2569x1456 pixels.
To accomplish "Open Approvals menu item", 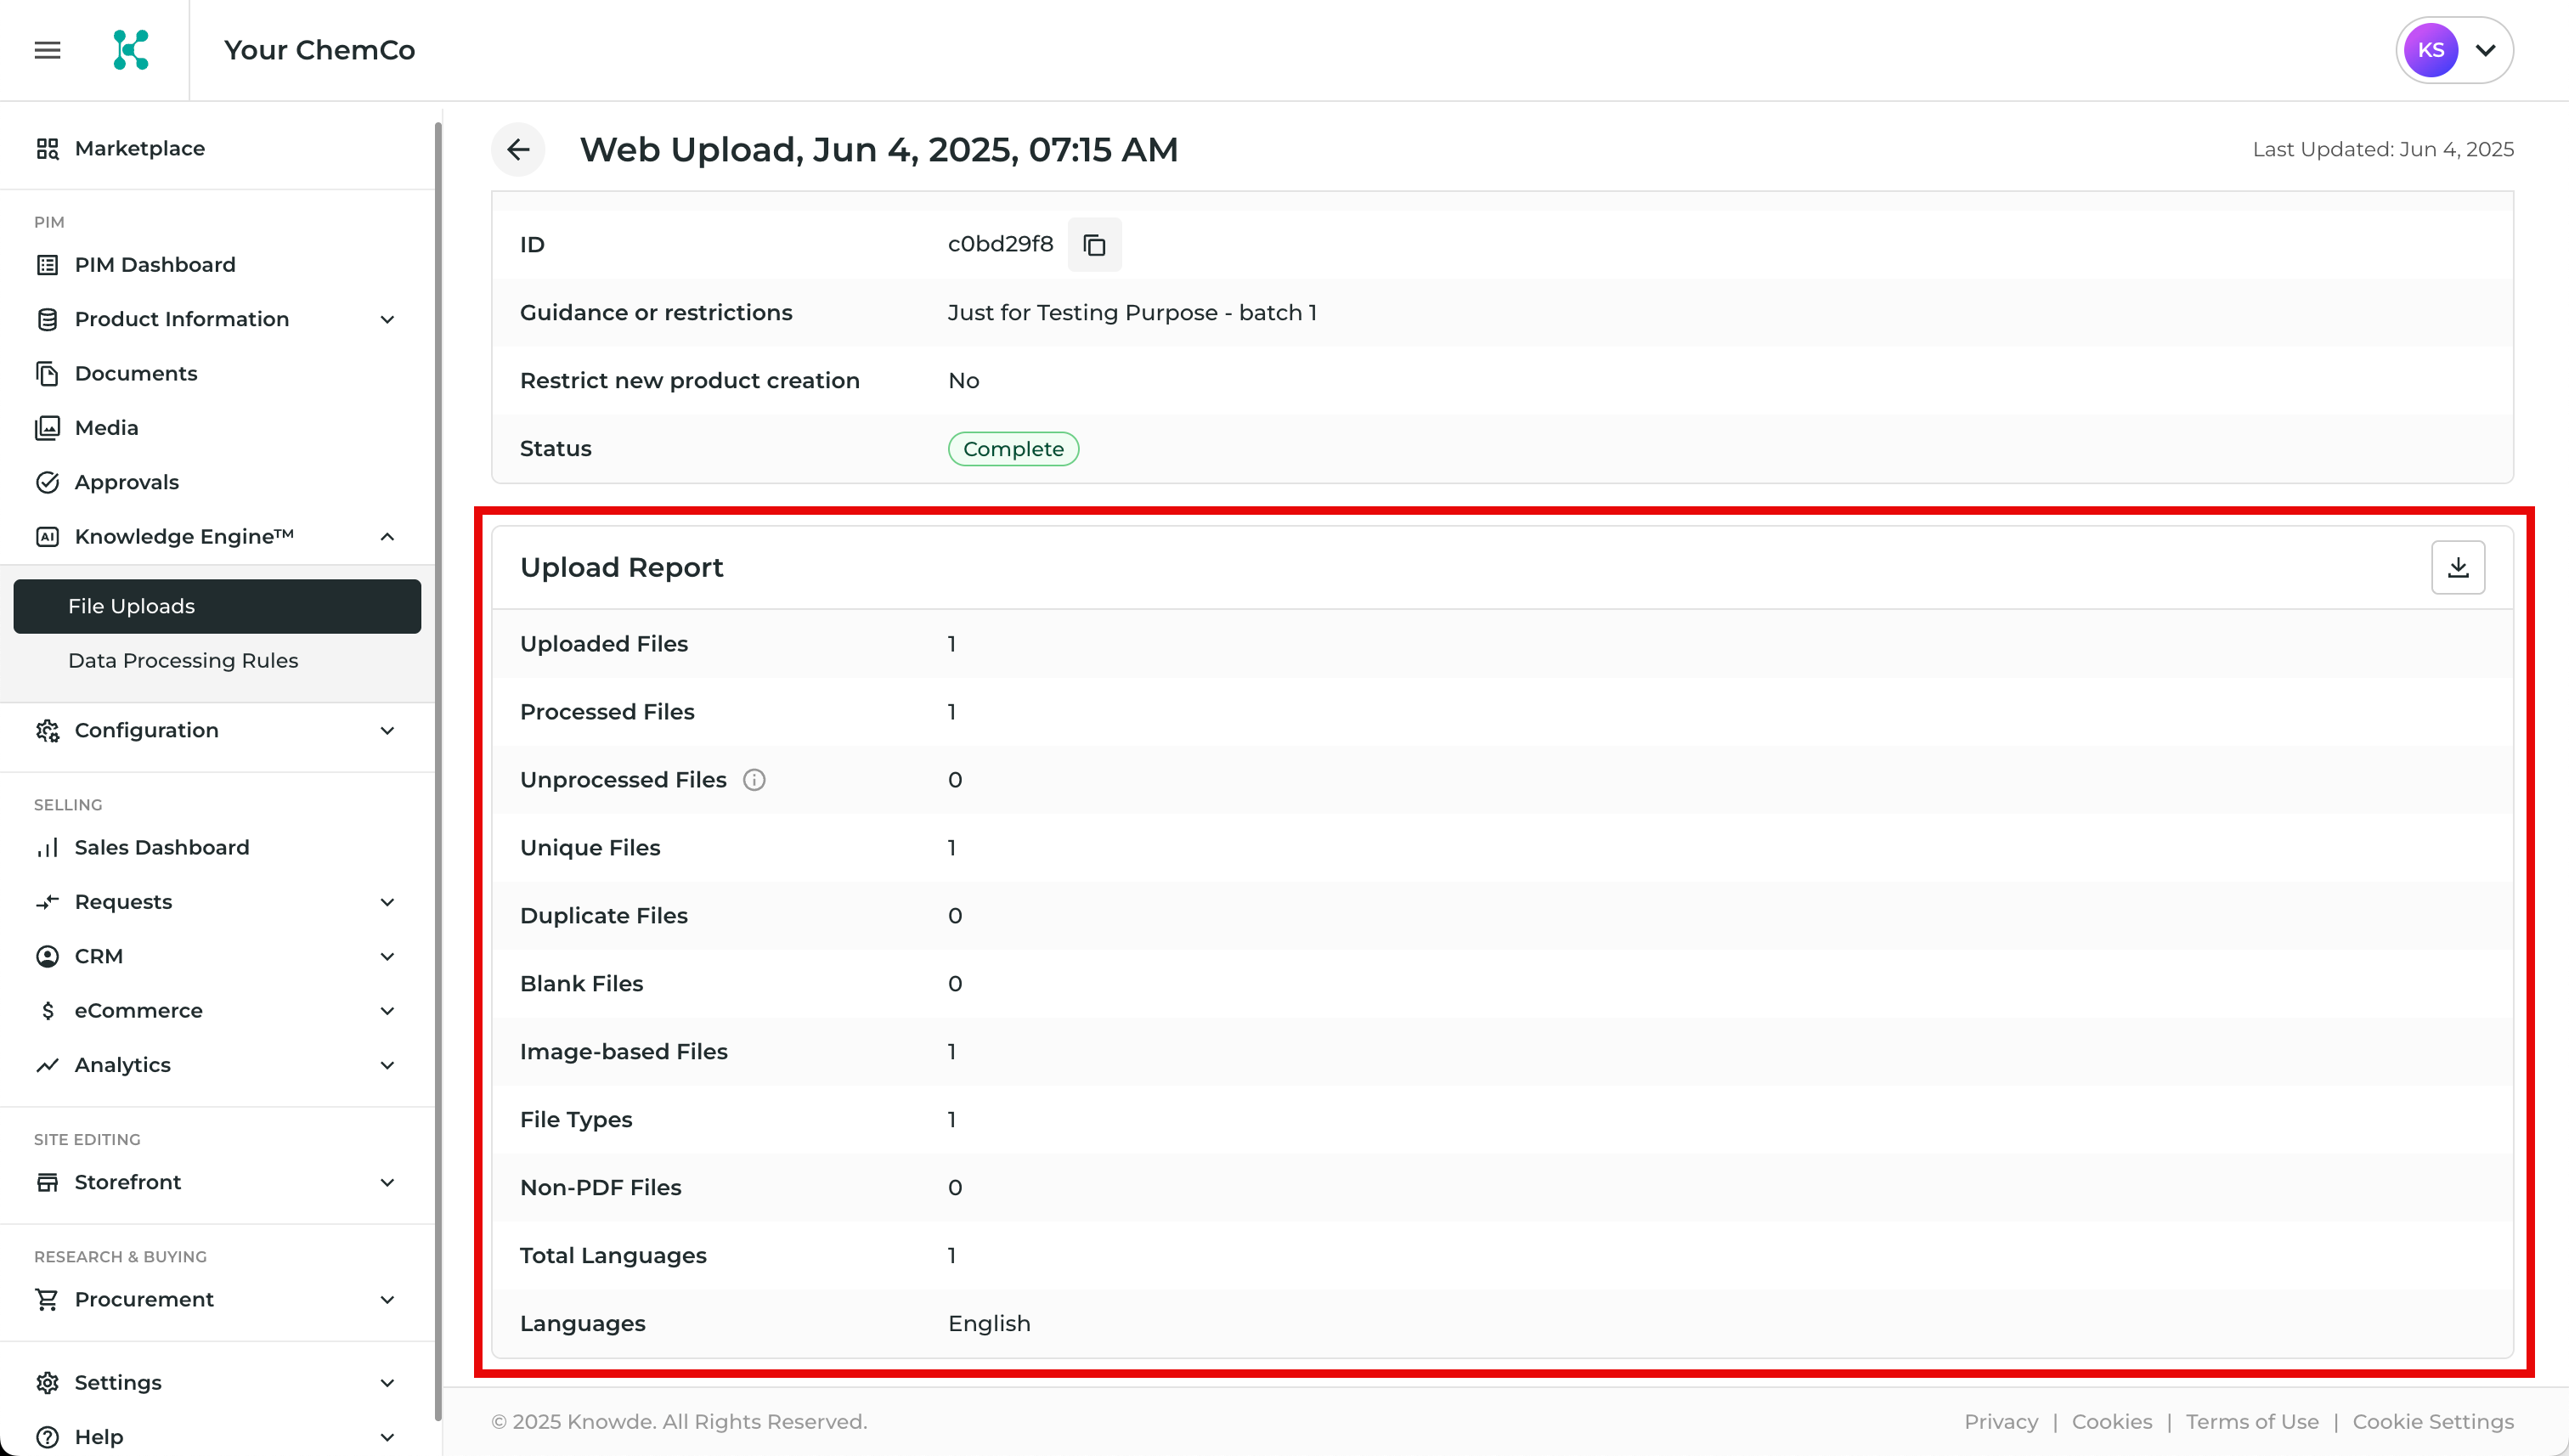I will (217, 482).
